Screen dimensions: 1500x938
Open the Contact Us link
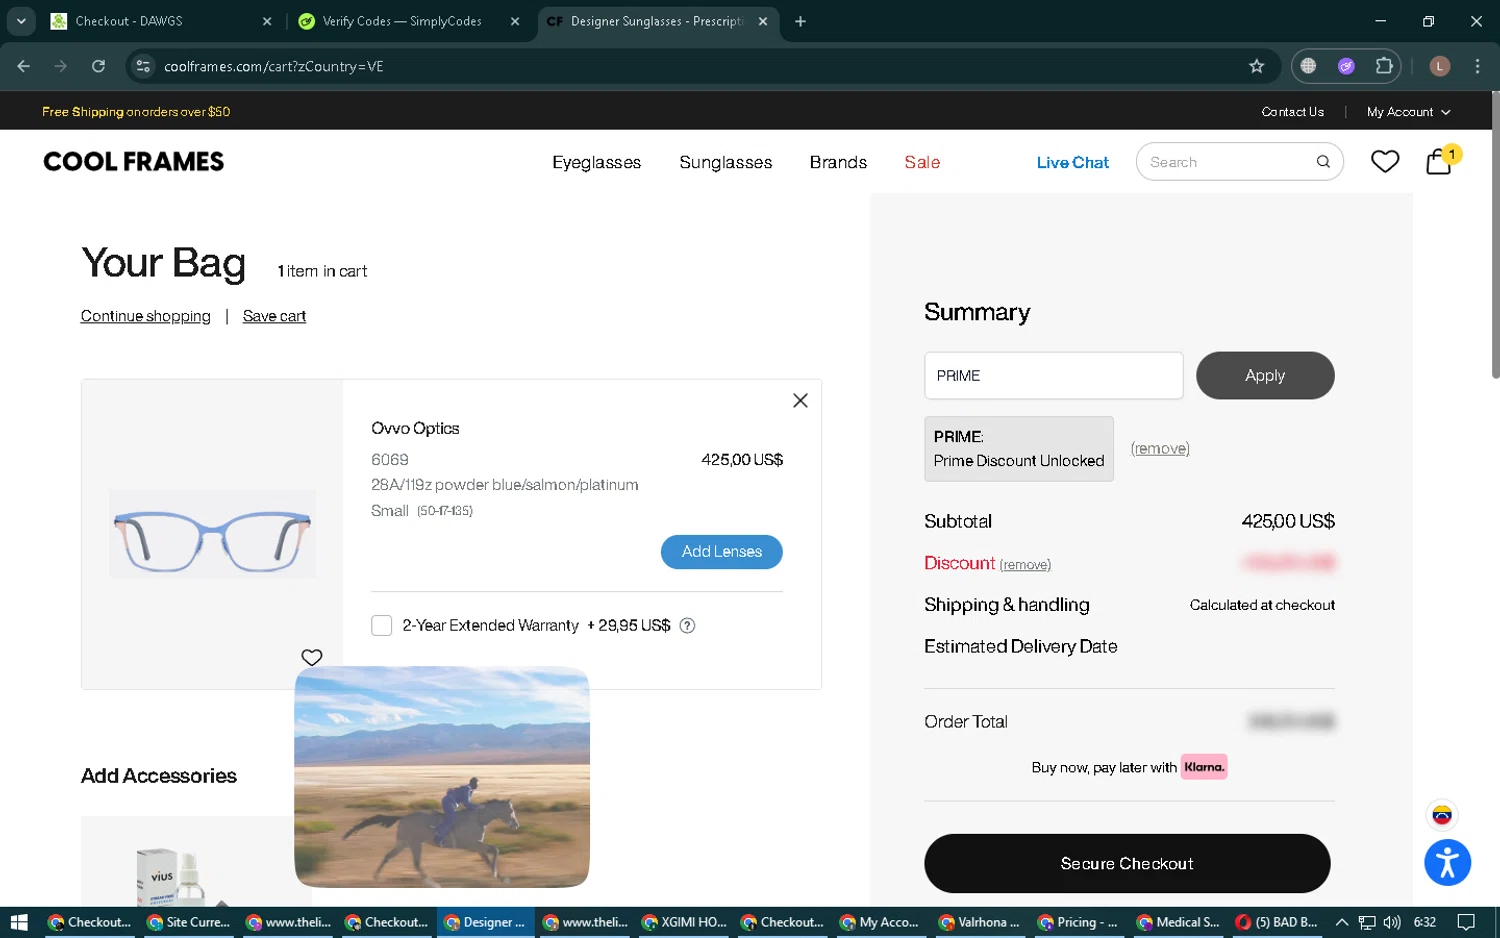pos(1292,112)
